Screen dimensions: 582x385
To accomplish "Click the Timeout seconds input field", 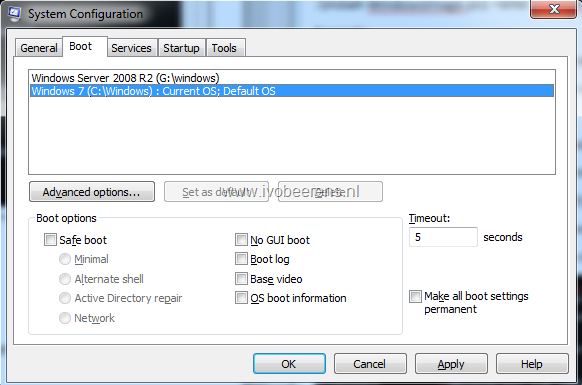I will tap(443, 237).
